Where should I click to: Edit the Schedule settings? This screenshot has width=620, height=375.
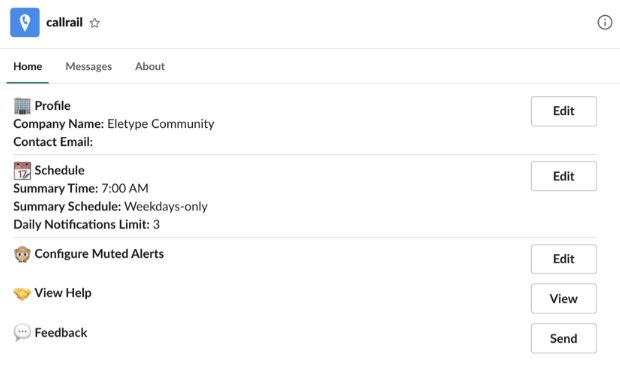pyautogui.click(x=563, y=176)
